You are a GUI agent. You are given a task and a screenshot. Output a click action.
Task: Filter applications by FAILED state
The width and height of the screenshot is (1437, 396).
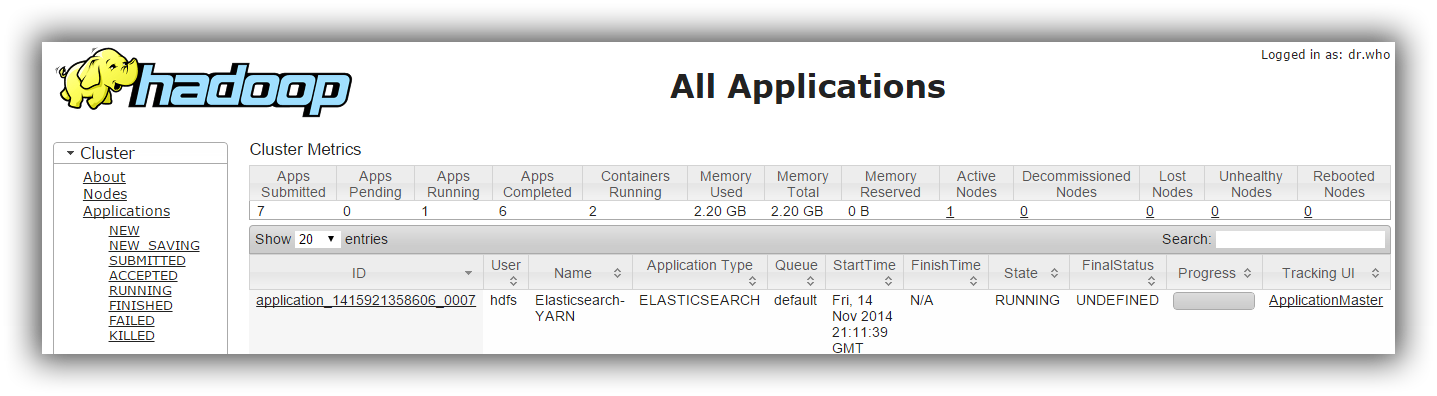coord(132,321)
